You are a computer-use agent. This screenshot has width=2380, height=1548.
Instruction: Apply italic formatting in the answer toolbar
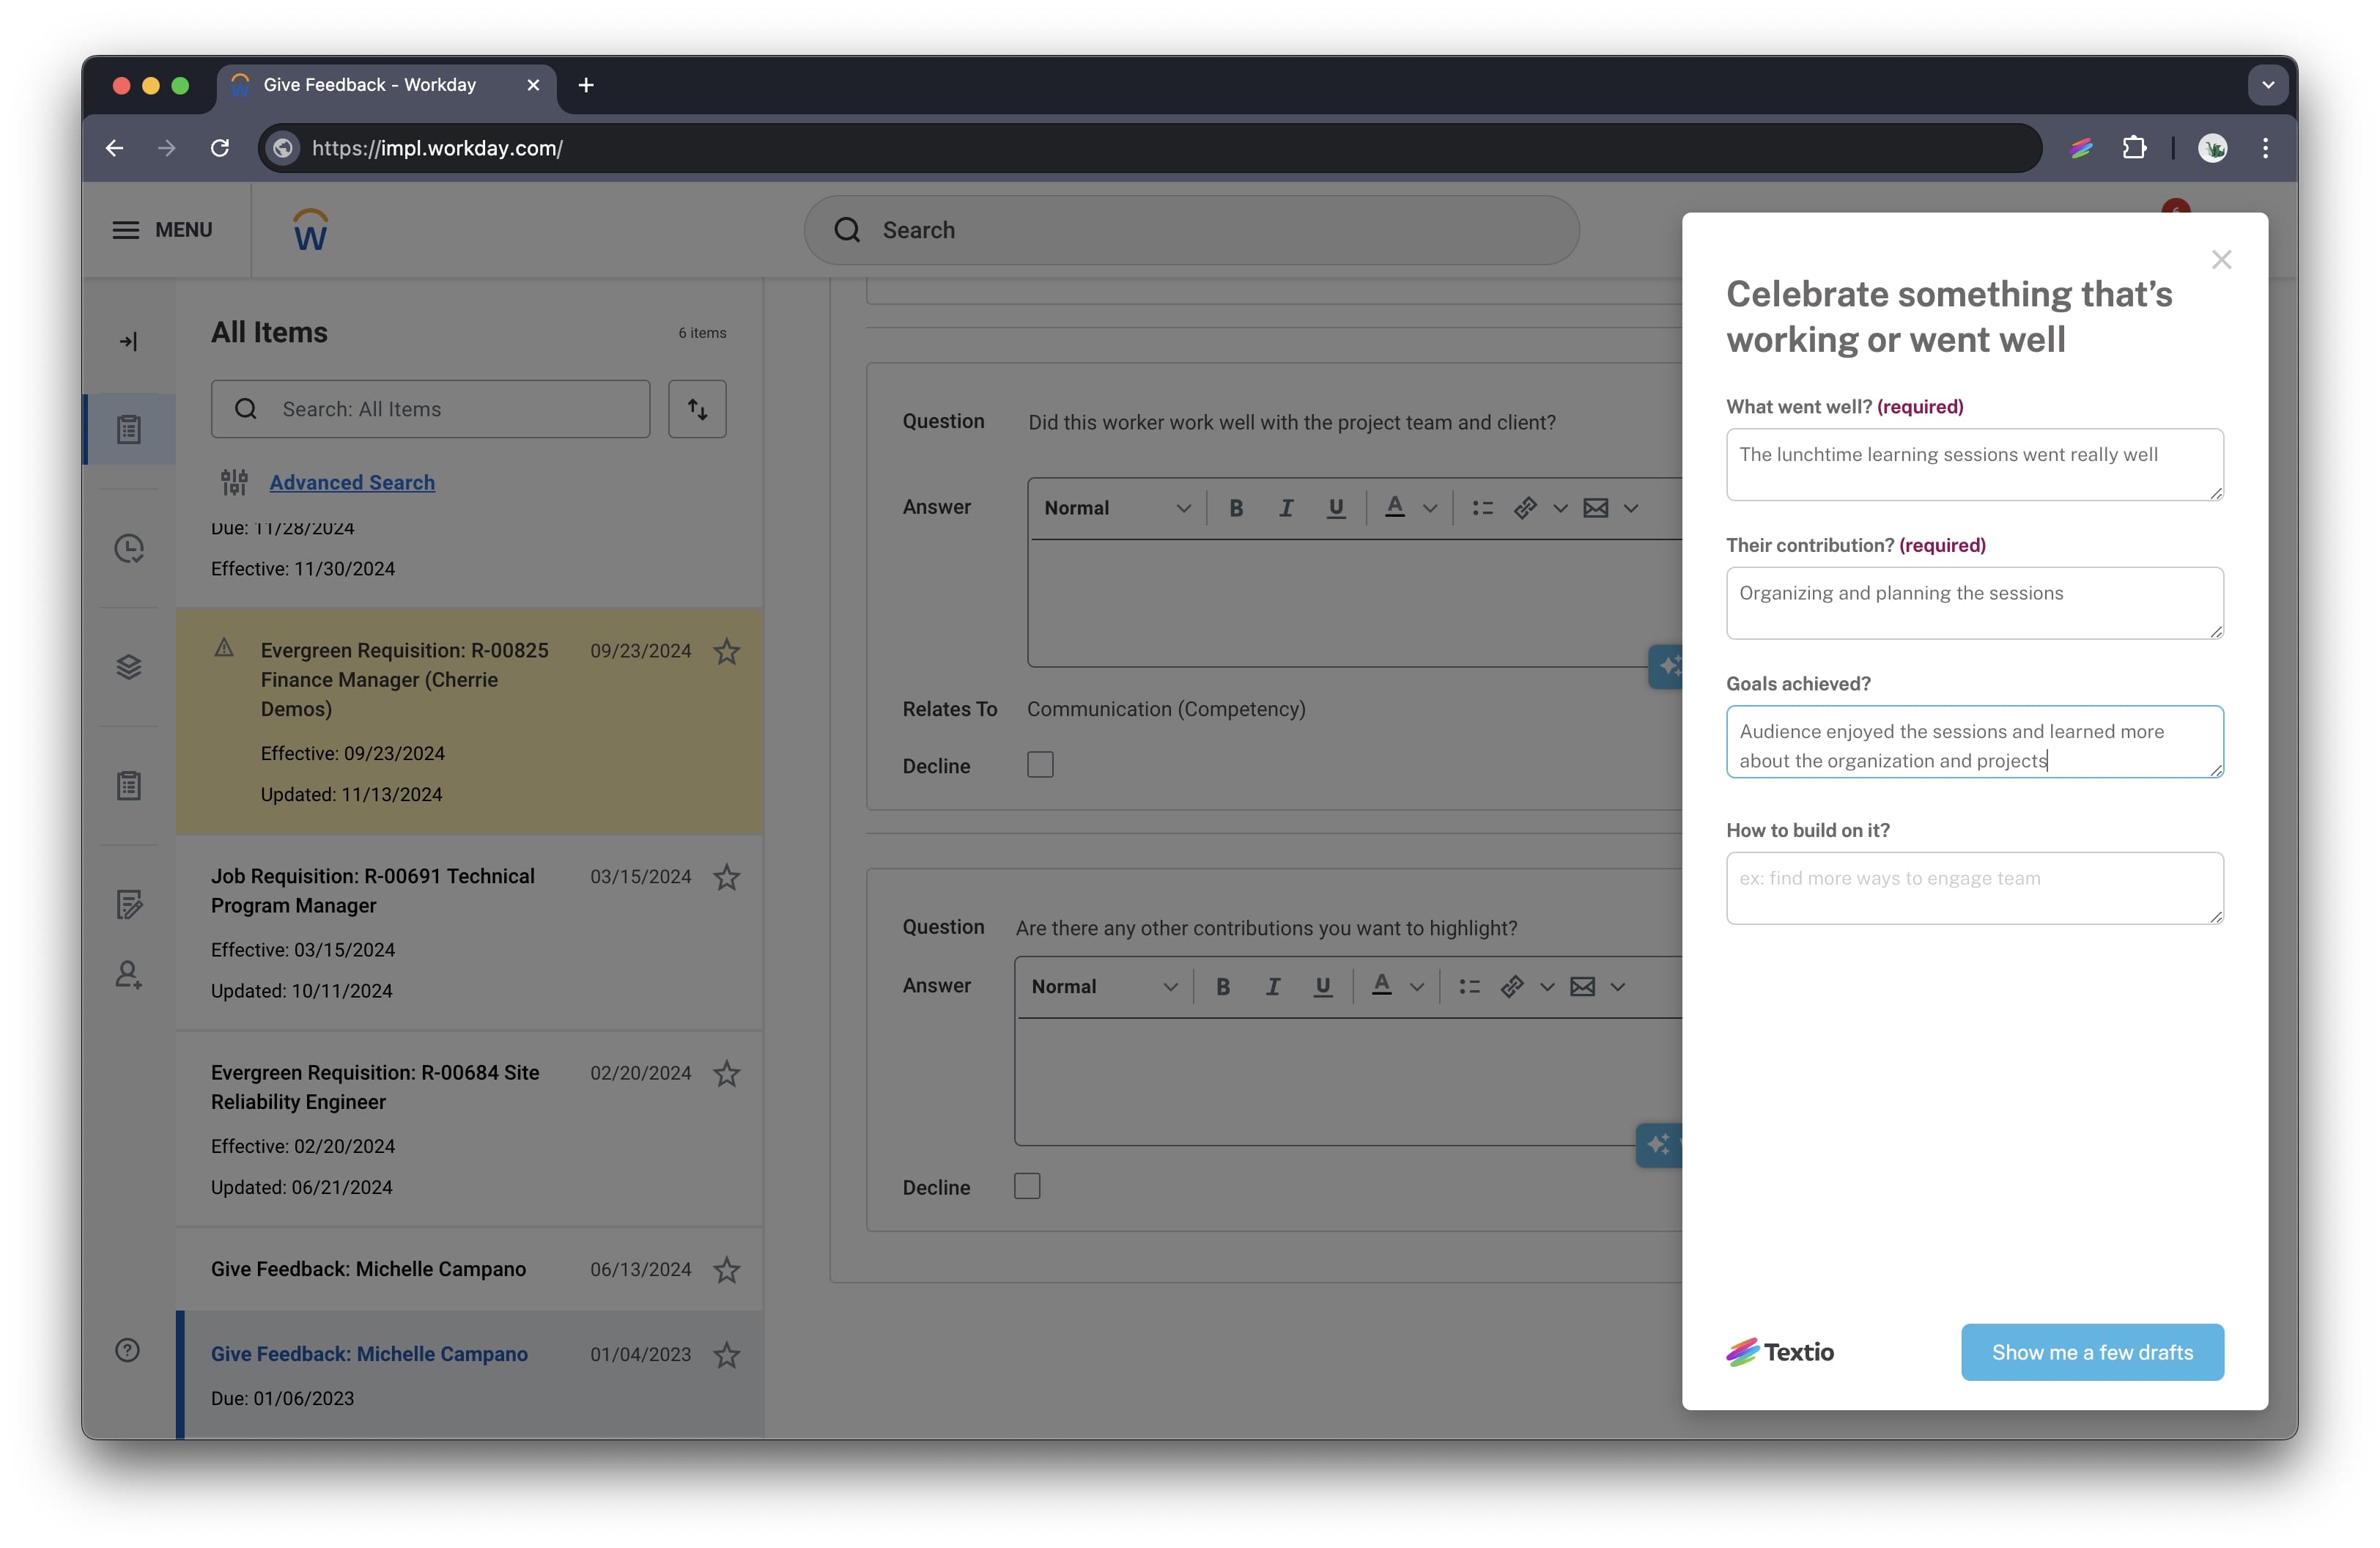pos(1287,507)
